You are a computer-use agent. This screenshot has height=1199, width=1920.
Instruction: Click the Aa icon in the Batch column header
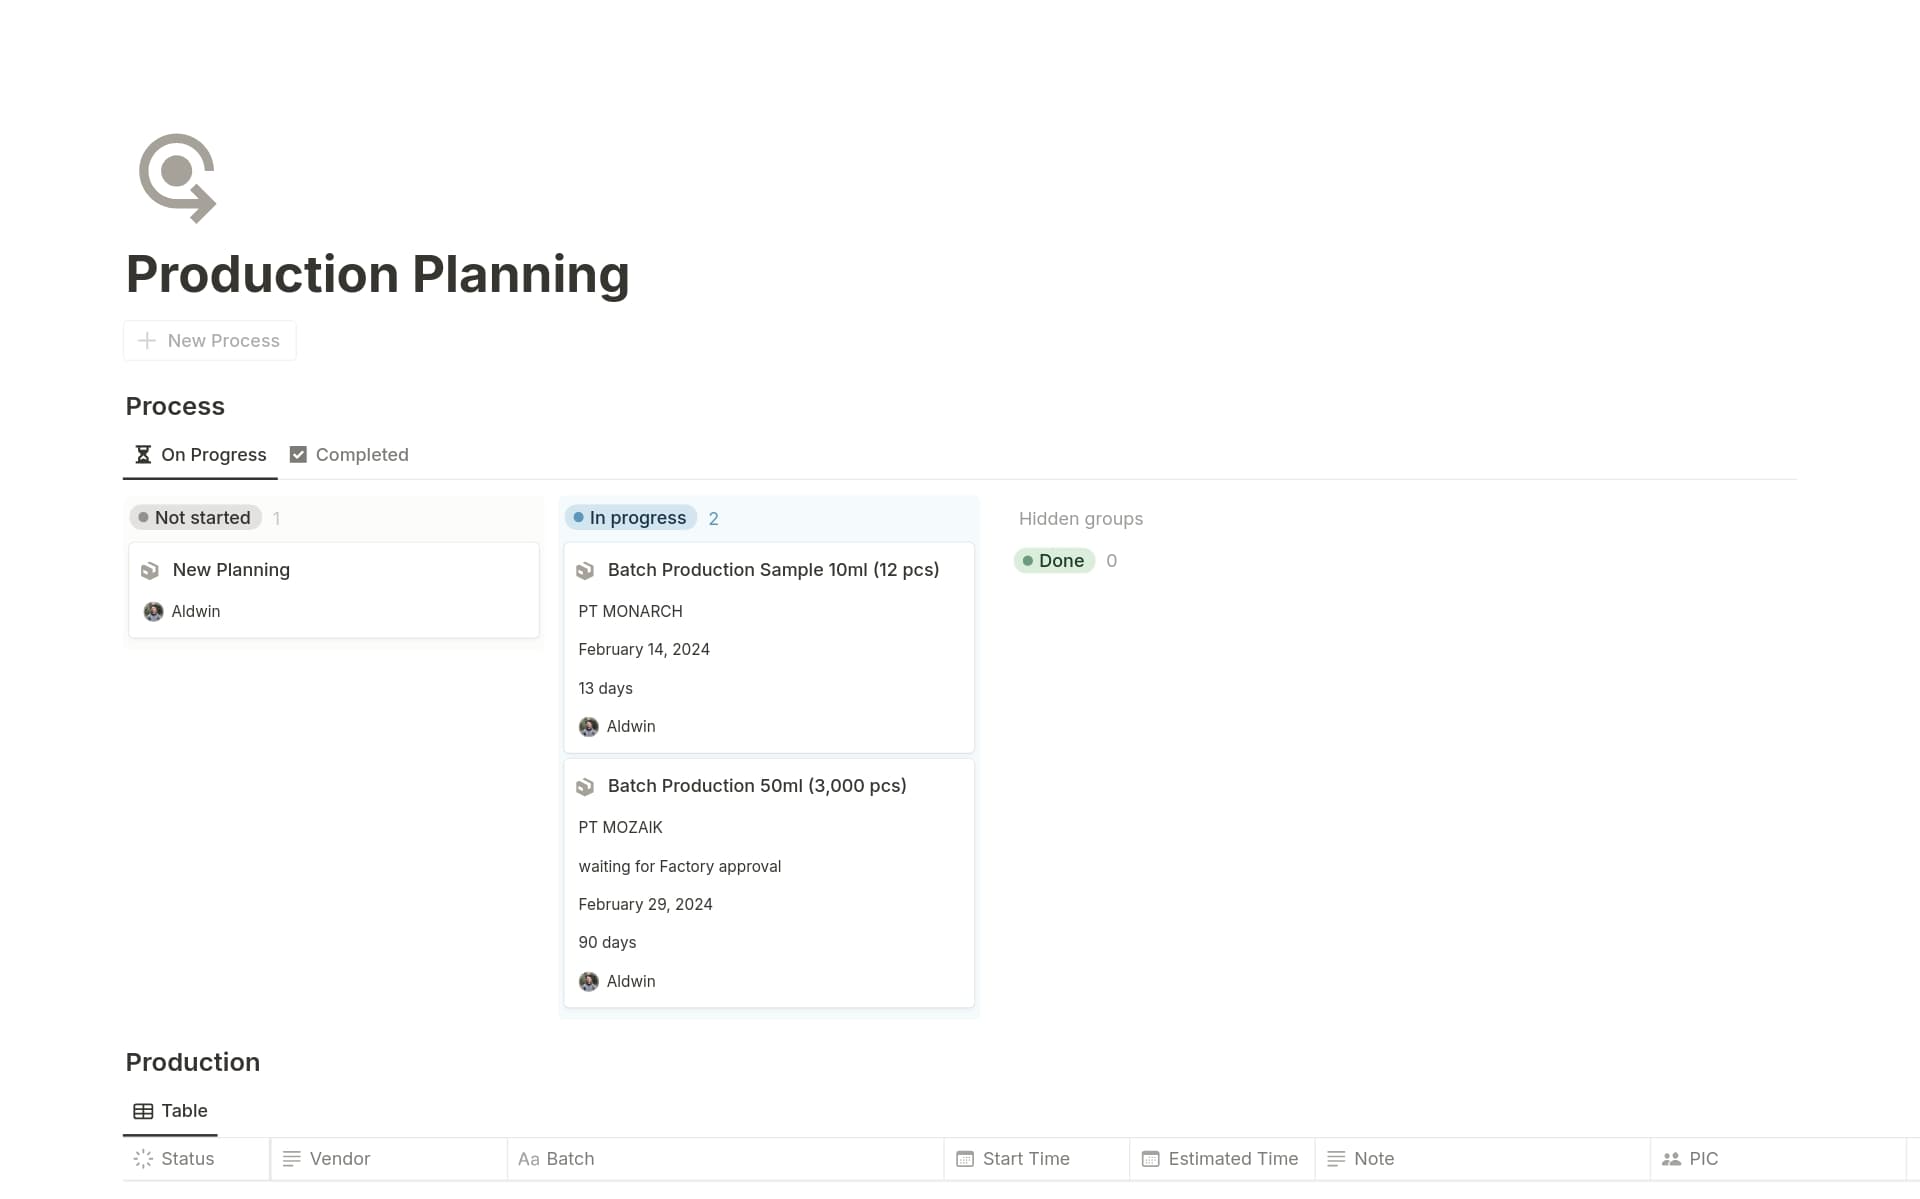[x=529, y=1159]
